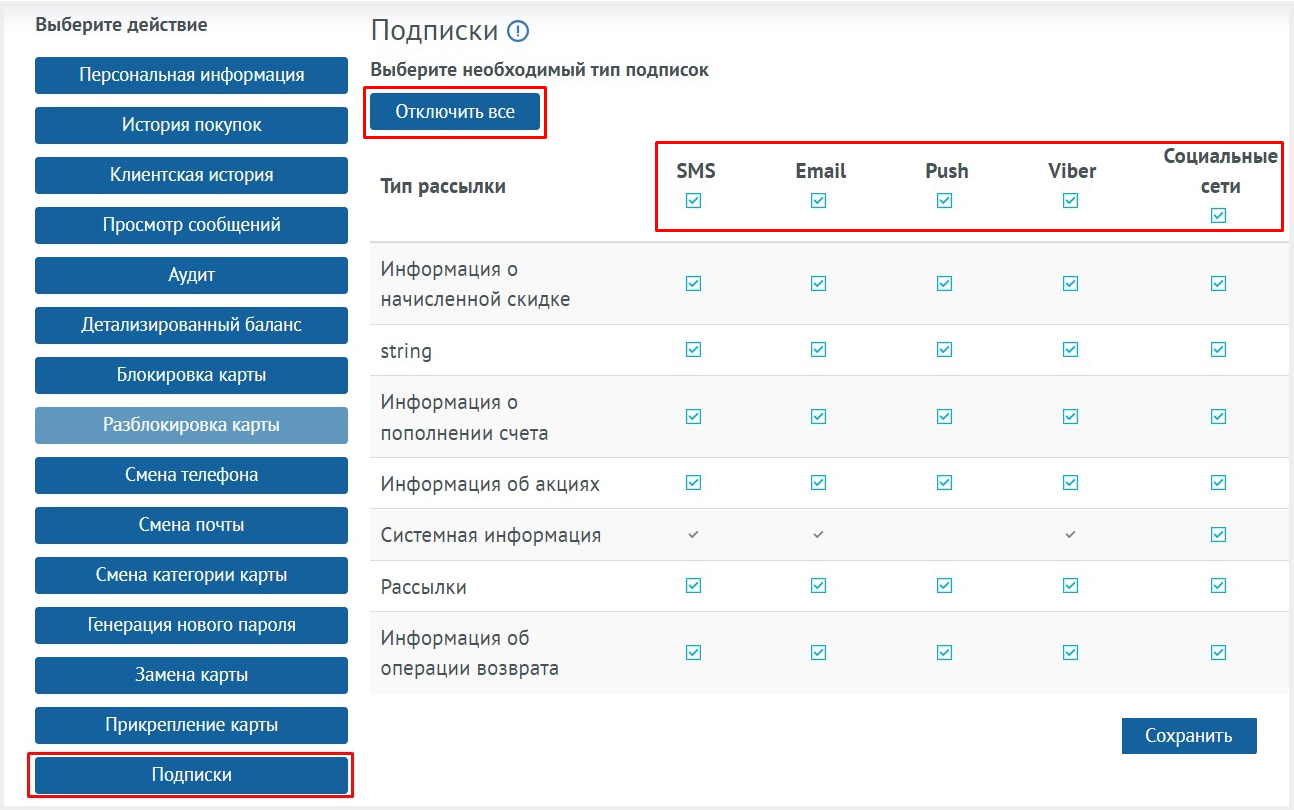Screen dimensions: 1294x810
Task: Disable Email for Информация об акциях
Action: [x=819, y=483]
